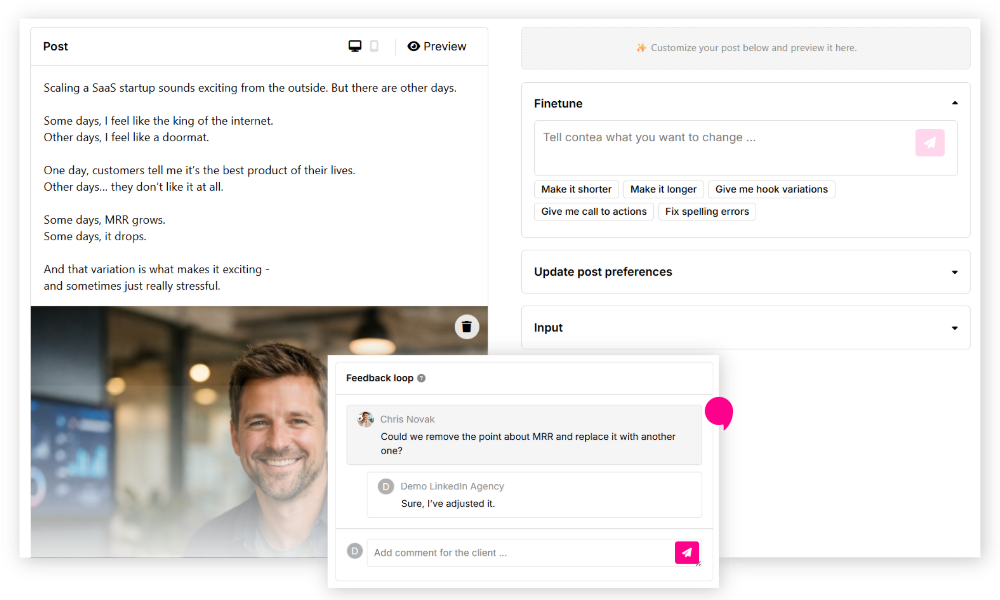The width and height of the screenshot is (1000, 600).
Task: Click the Make it longer button
Action: (x=663, y=189)
